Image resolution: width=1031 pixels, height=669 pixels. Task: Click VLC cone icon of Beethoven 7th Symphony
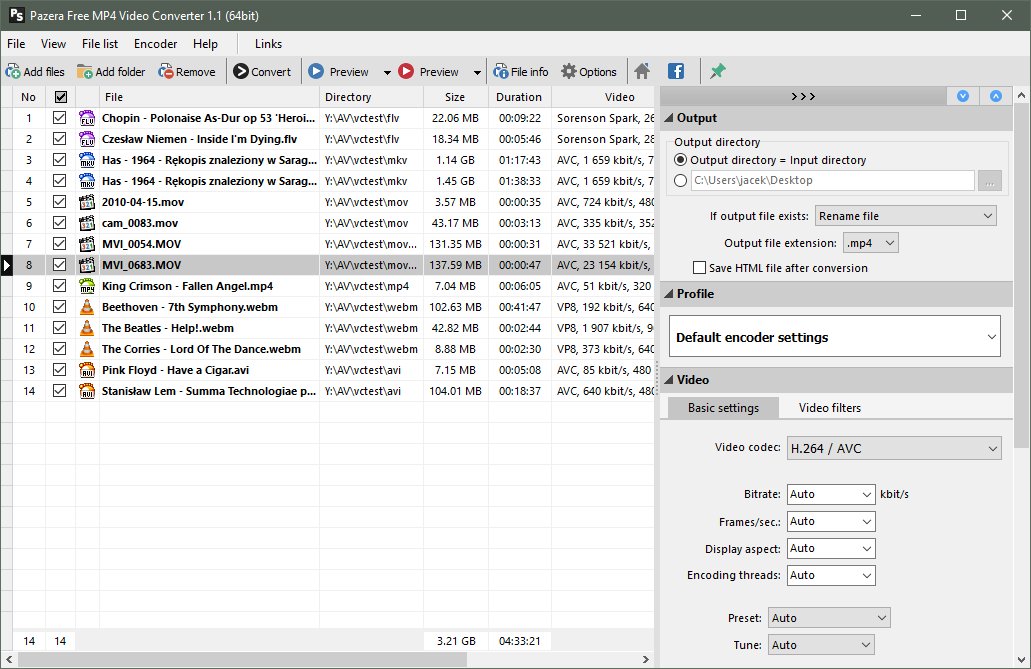point(87,307)
